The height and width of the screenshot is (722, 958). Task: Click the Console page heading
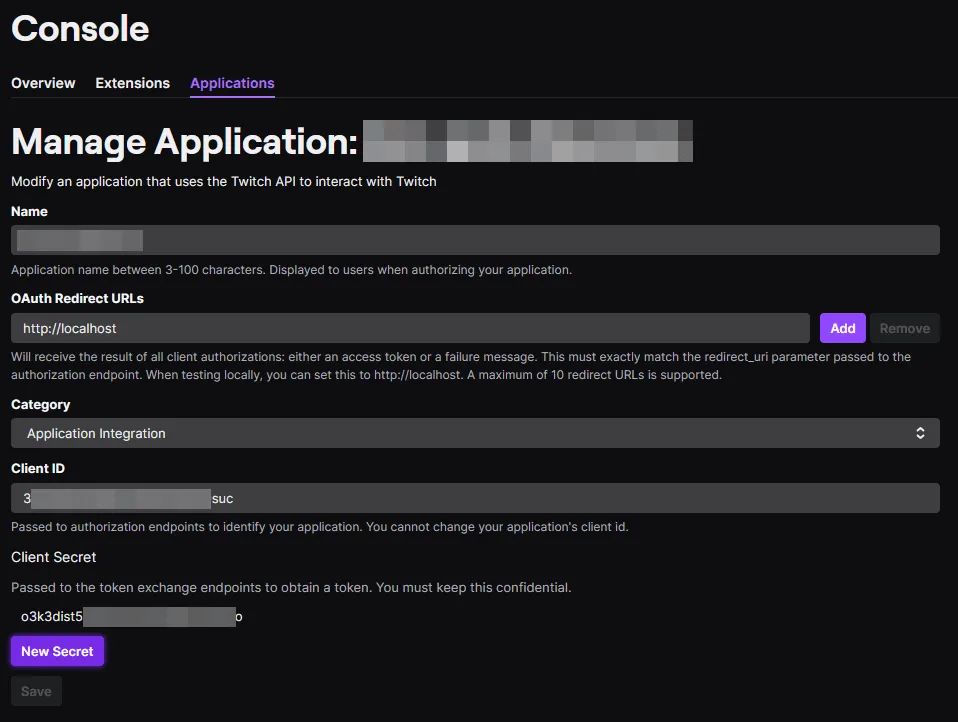pos(80,30)
